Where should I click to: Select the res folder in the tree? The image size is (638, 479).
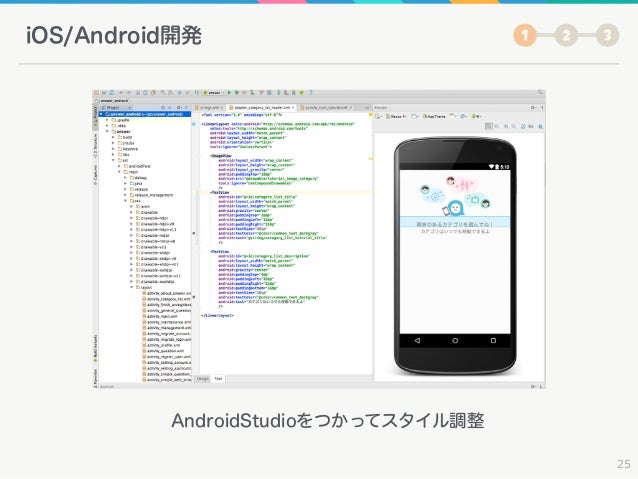pyautogui.click(x=136, y=201)
